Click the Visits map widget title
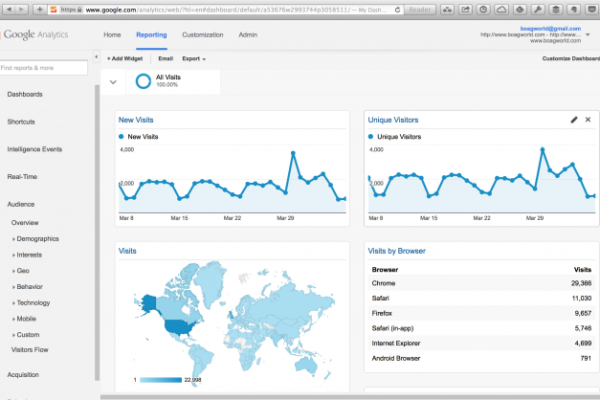 [x=127, y=251]
